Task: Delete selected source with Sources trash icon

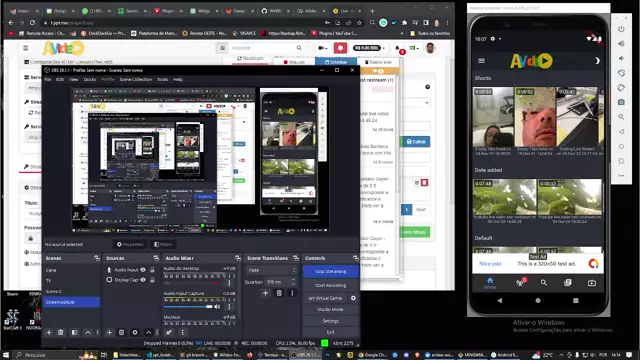Action: pyautogui.click(x=122, y=332)
